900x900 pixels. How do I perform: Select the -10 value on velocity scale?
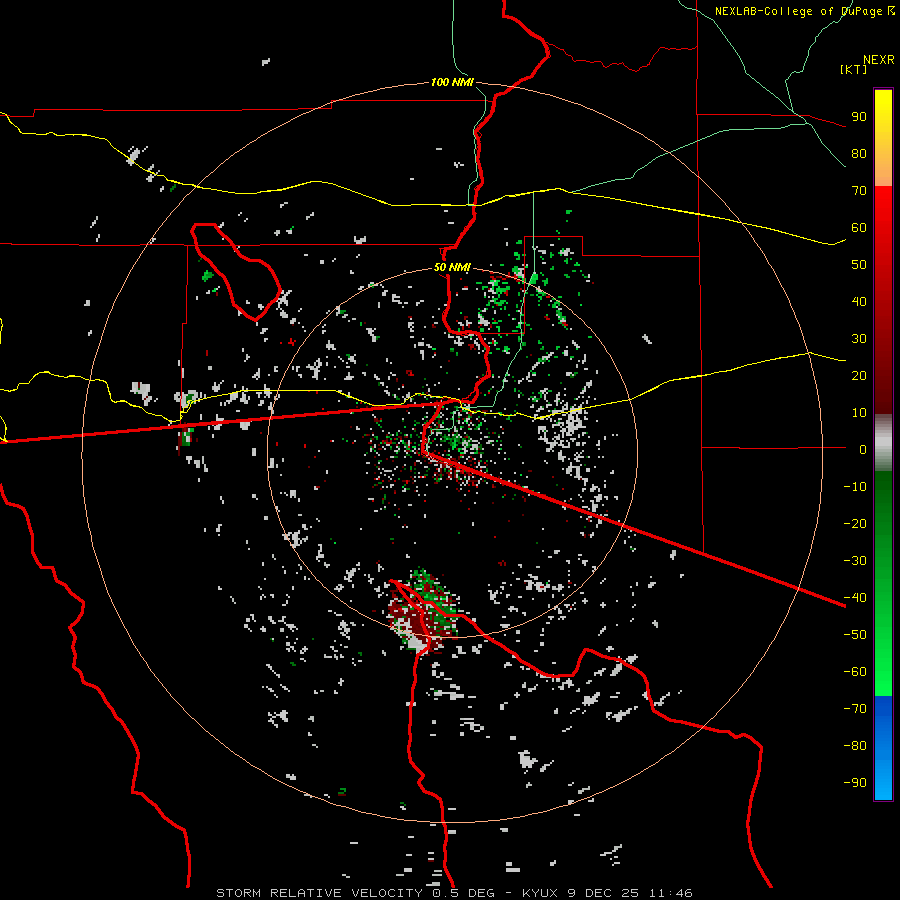click(855, 487)
